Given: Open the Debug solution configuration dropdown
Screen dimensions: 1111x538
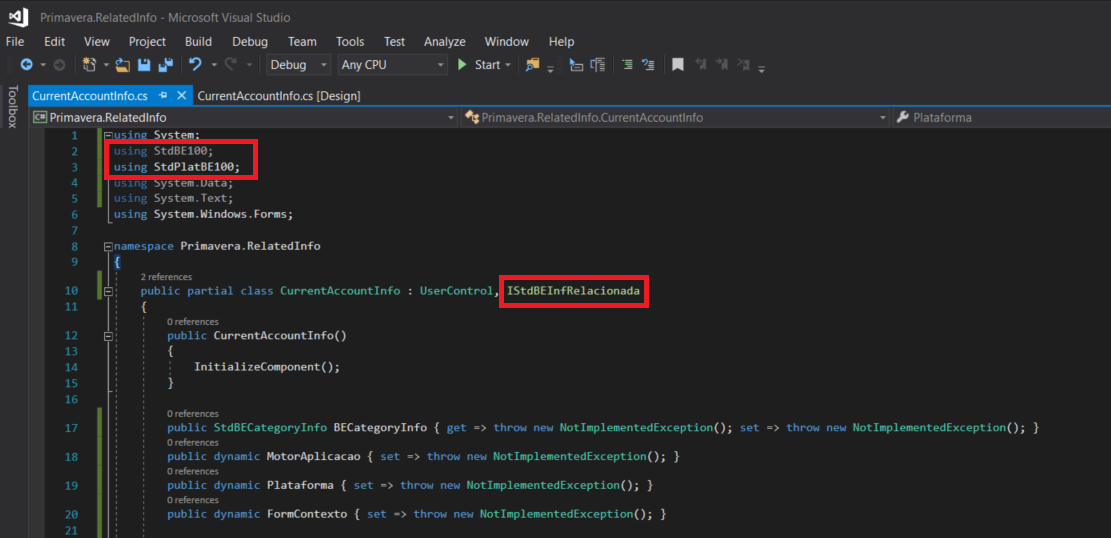Looking at the screenshot, I should (x=299, y=65).
